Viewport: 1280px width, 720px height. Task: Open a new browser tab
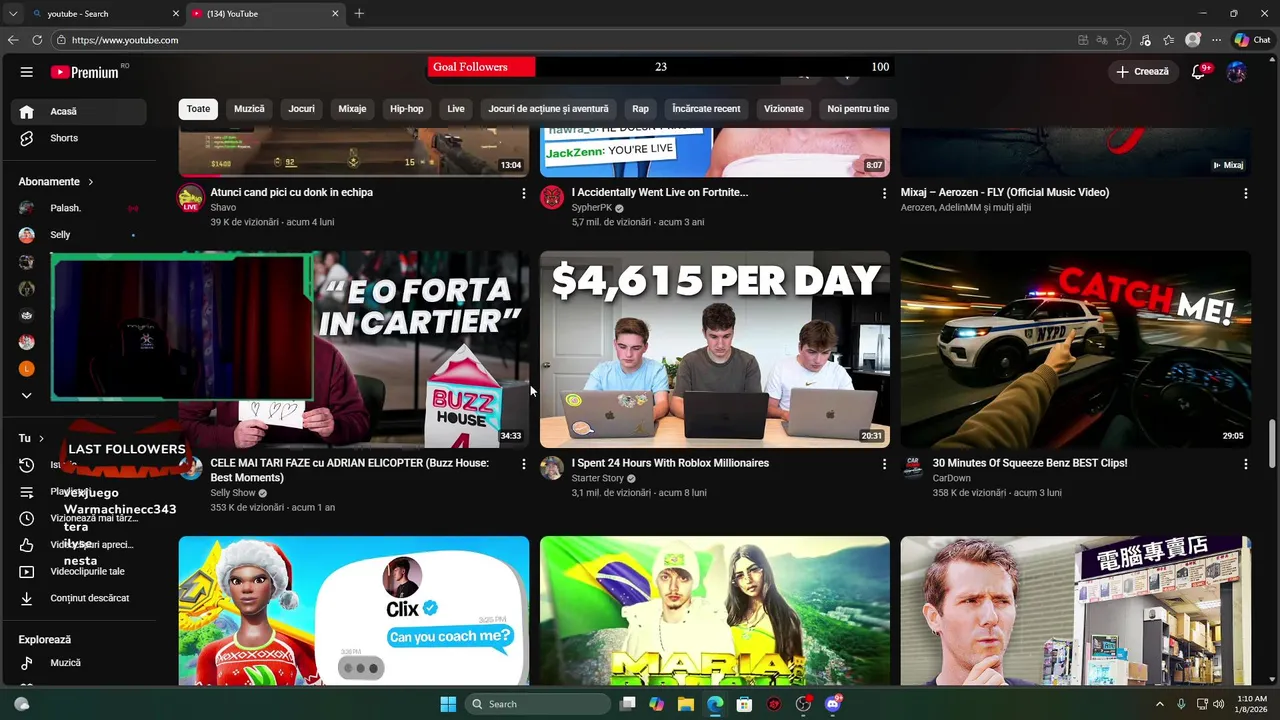tap(359, 14)
